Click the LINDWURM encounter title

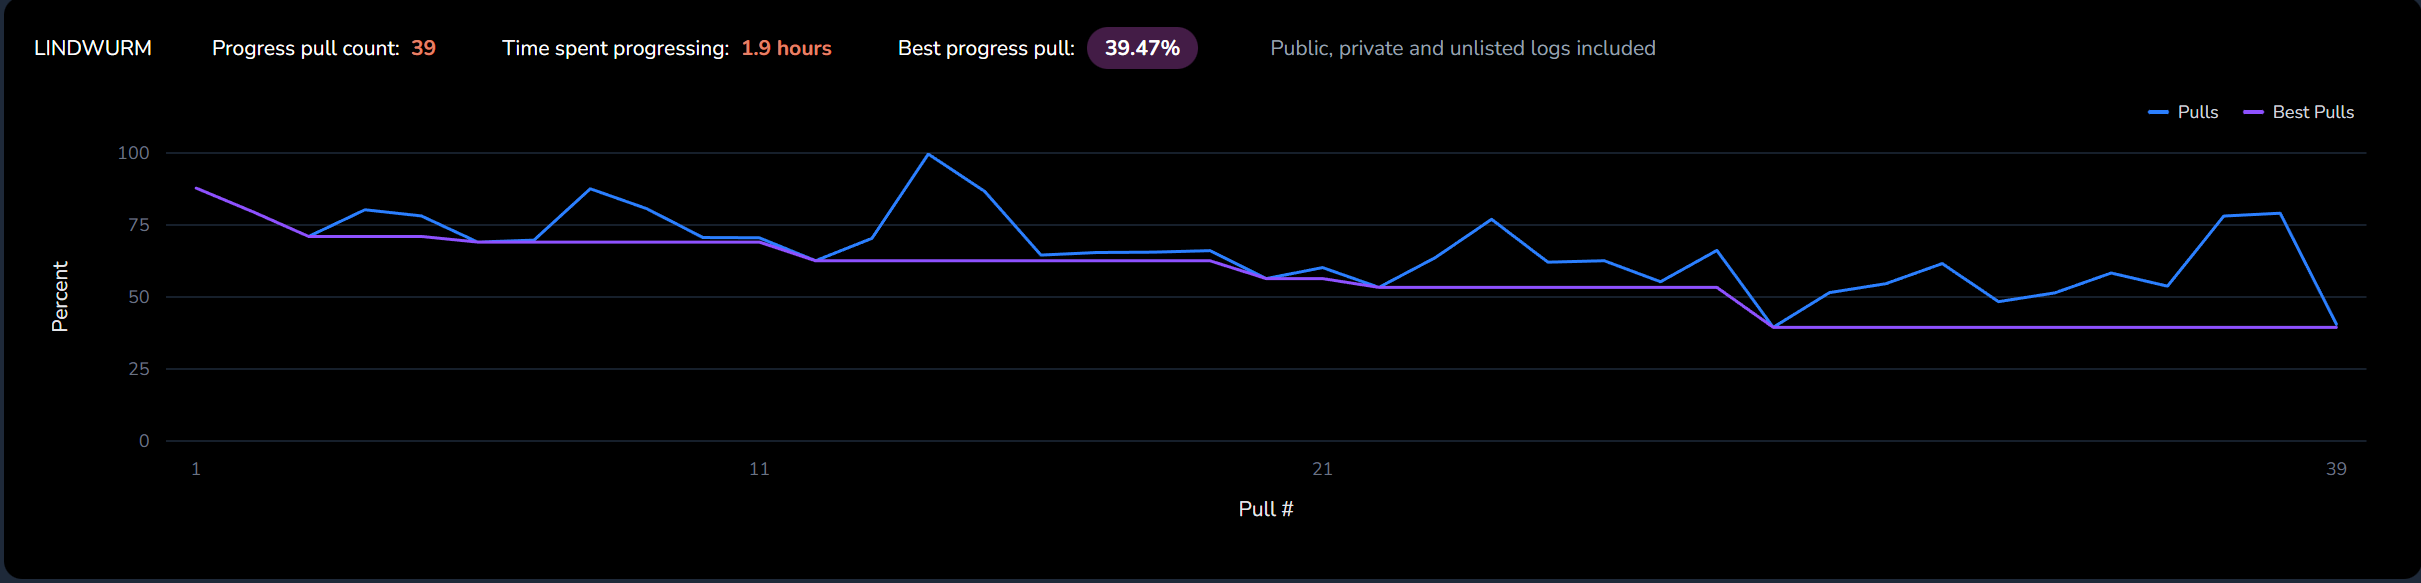click(x=93, y=48)
